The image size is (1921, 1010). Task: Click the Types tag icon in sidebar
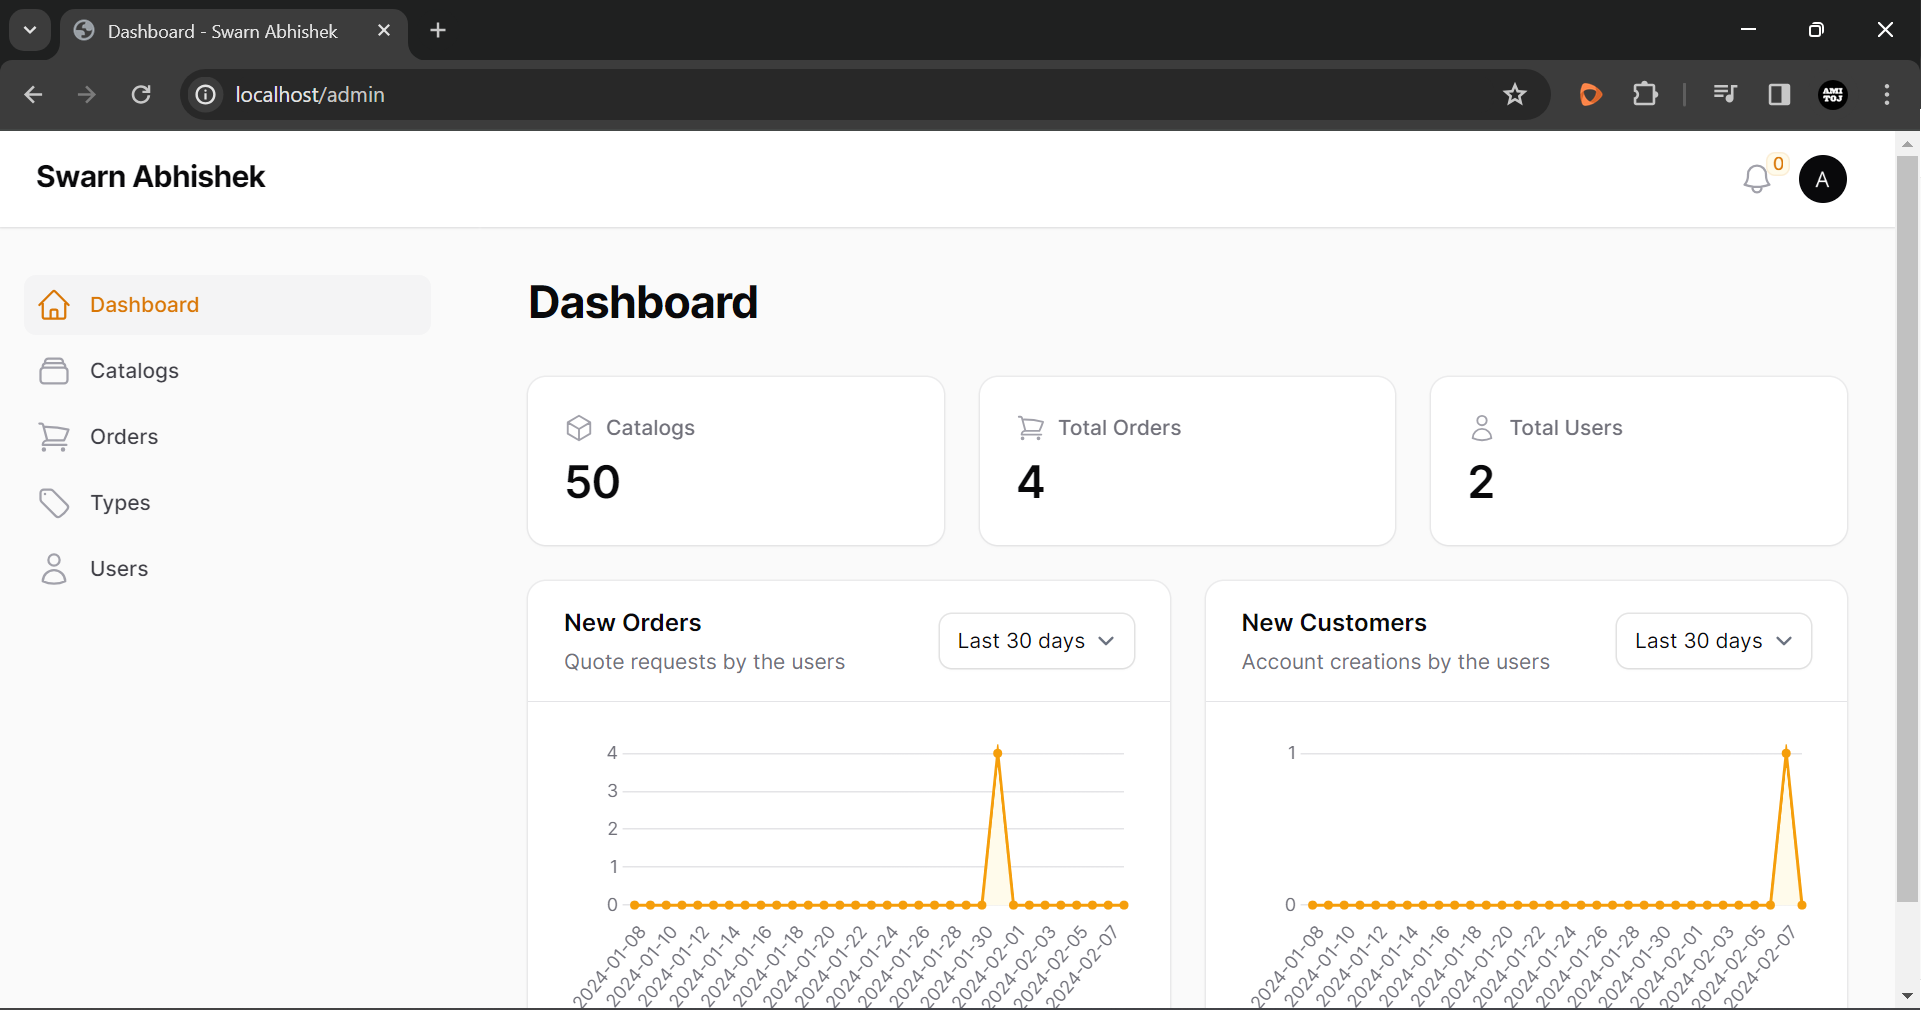(x=54, y=503)
